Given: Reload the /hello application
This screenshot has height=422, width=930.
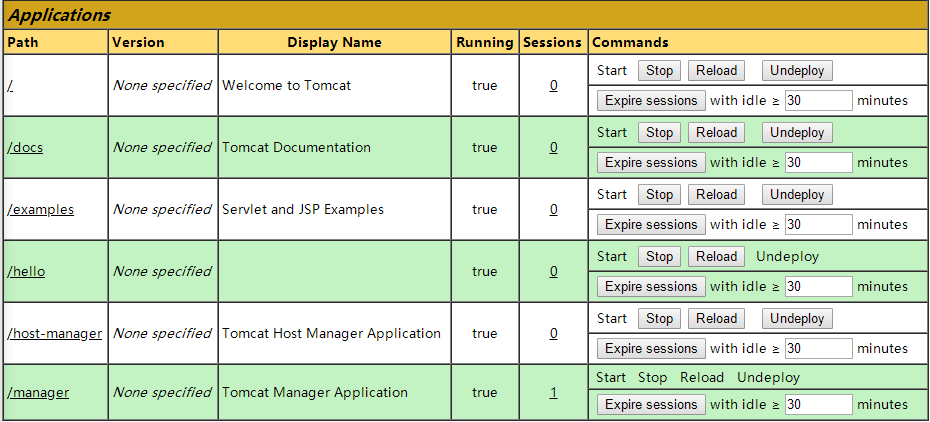Looking at the screenshot, I should 716,257.
